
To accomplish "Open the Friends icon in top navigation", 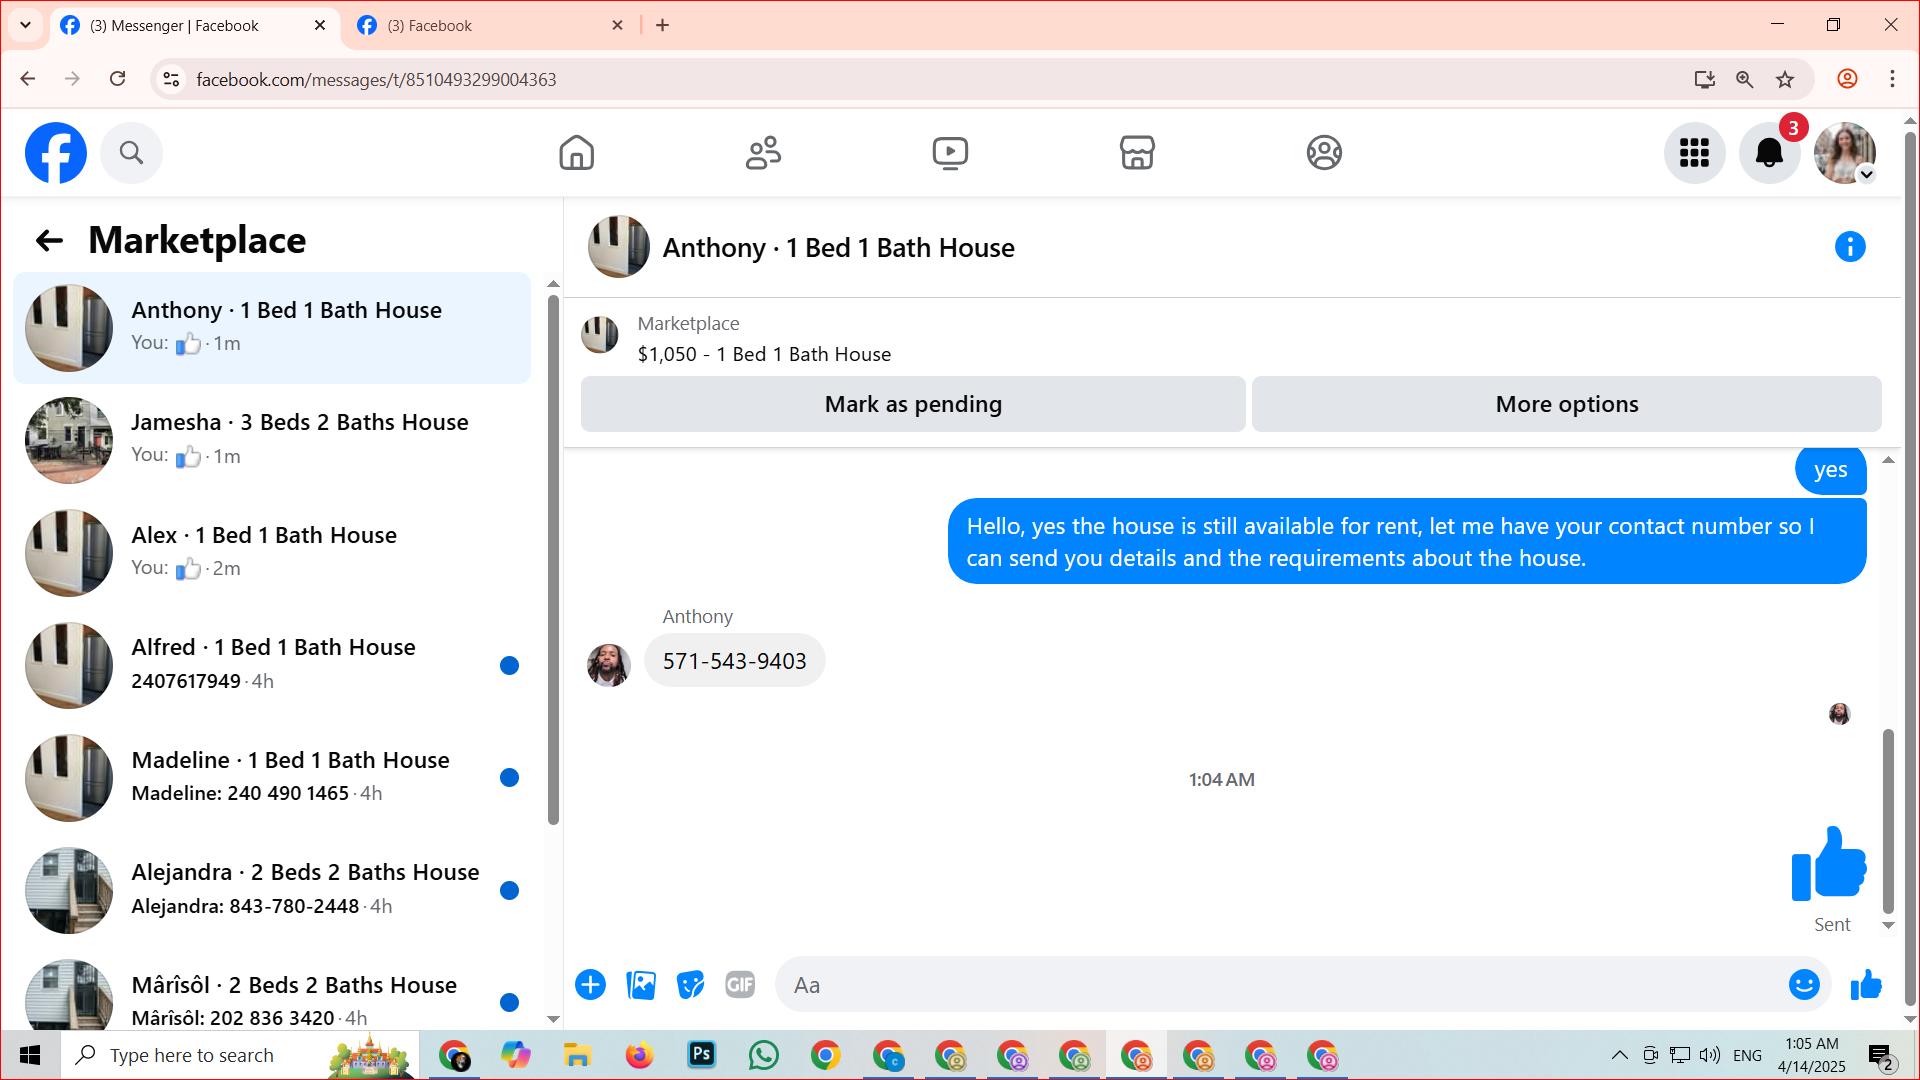I will 763,153.
